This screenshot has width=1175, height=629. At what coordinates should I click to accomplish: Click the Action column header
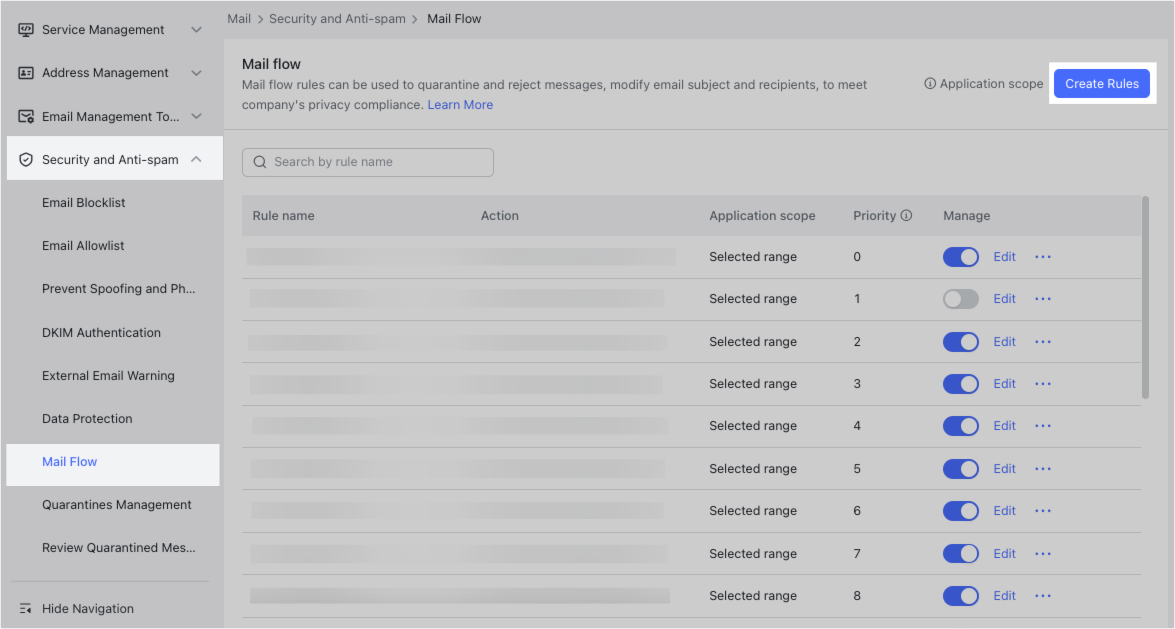pos(500,215)
